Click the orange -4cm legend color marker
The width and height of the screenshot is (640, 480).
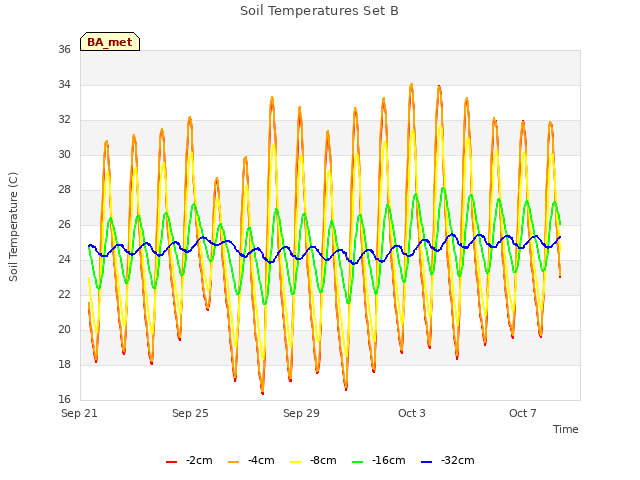[x=233, y=462]
